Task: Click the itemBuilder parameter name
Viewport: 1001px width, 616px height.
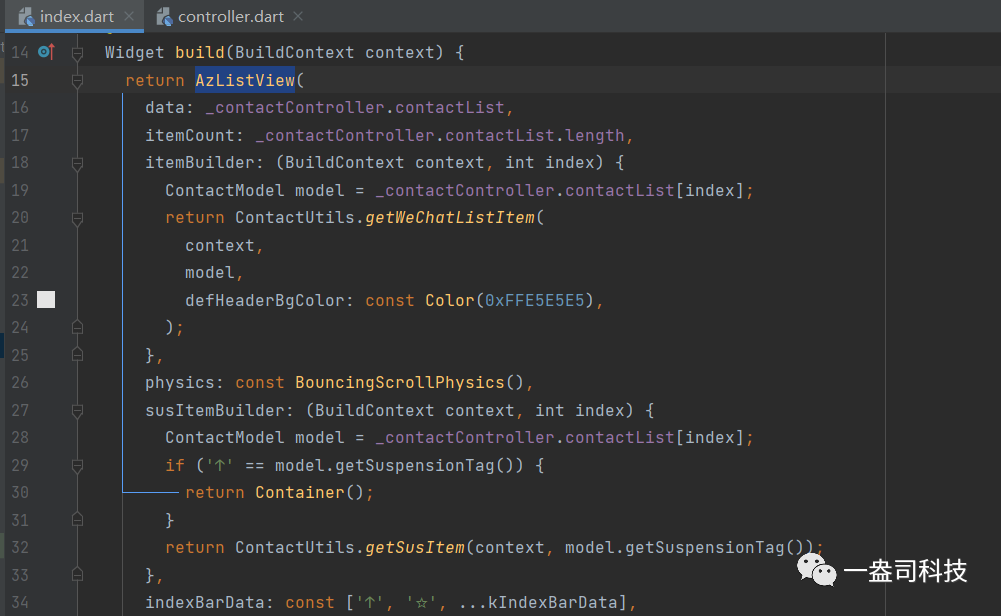Action: click(x=200, y=163)
